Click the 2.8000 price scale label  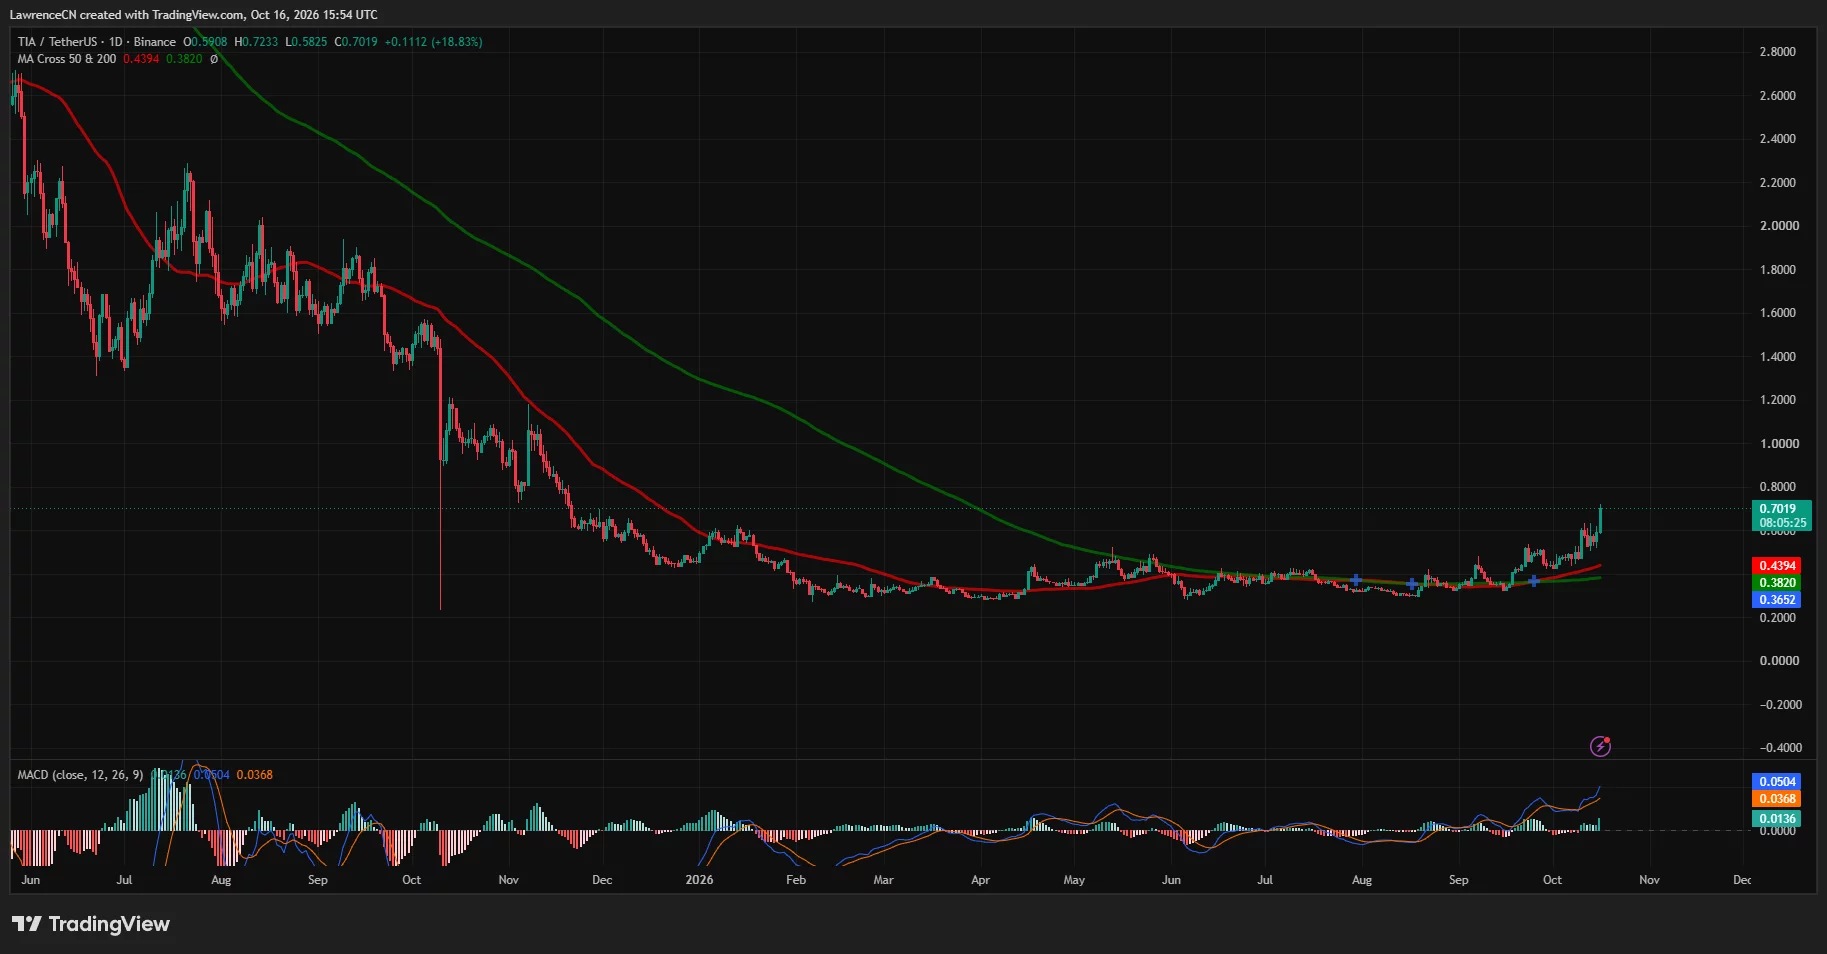(x=1777, y=52)
